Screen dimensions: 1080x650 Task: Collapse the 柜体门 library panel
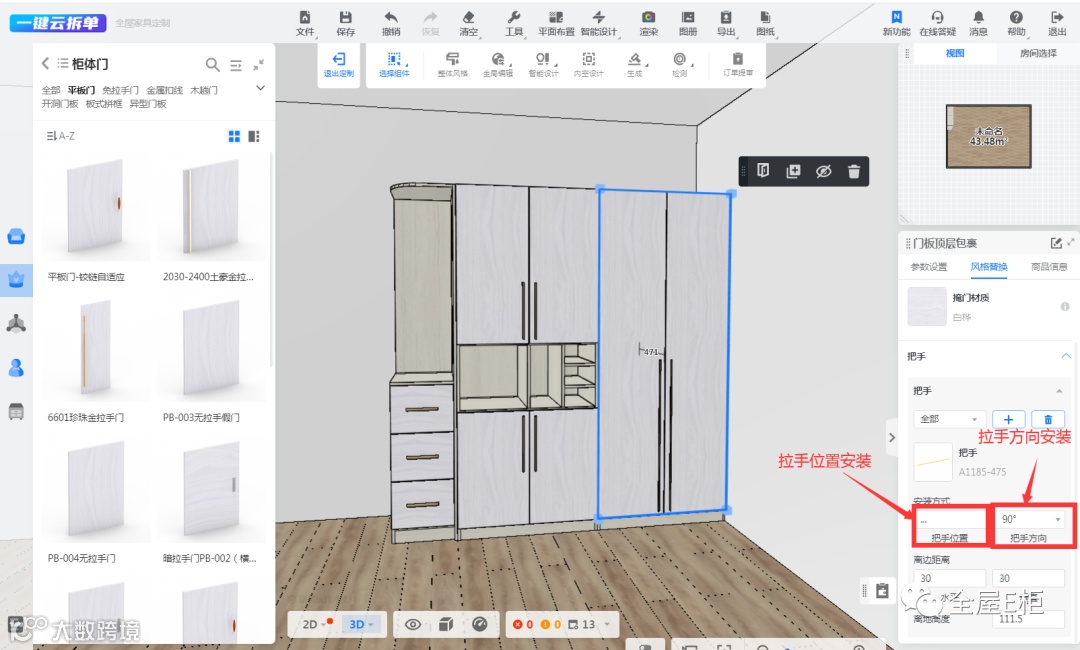(258, 65)
